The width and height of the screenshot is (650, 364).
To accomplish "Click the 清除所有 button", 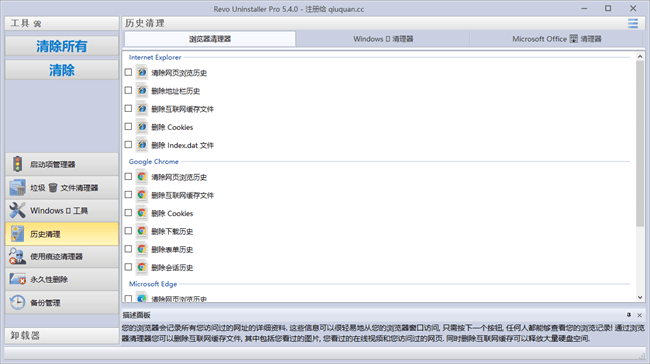I will click(x=62, y=46).
